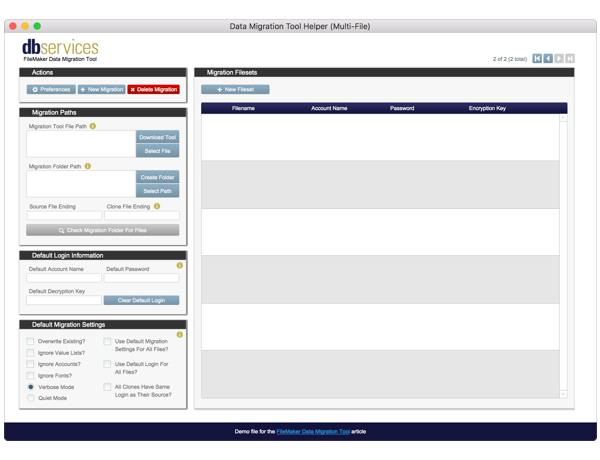Click the next record arrow icon

pyautogui.click(x=559, y=59)
